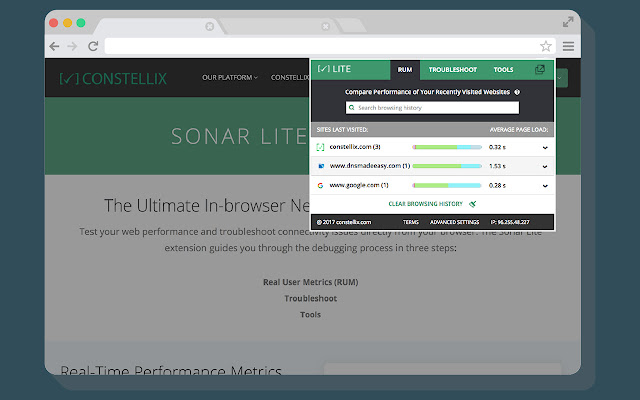Click the browser forward arrow
640x400 pixels.
[72, 46]
